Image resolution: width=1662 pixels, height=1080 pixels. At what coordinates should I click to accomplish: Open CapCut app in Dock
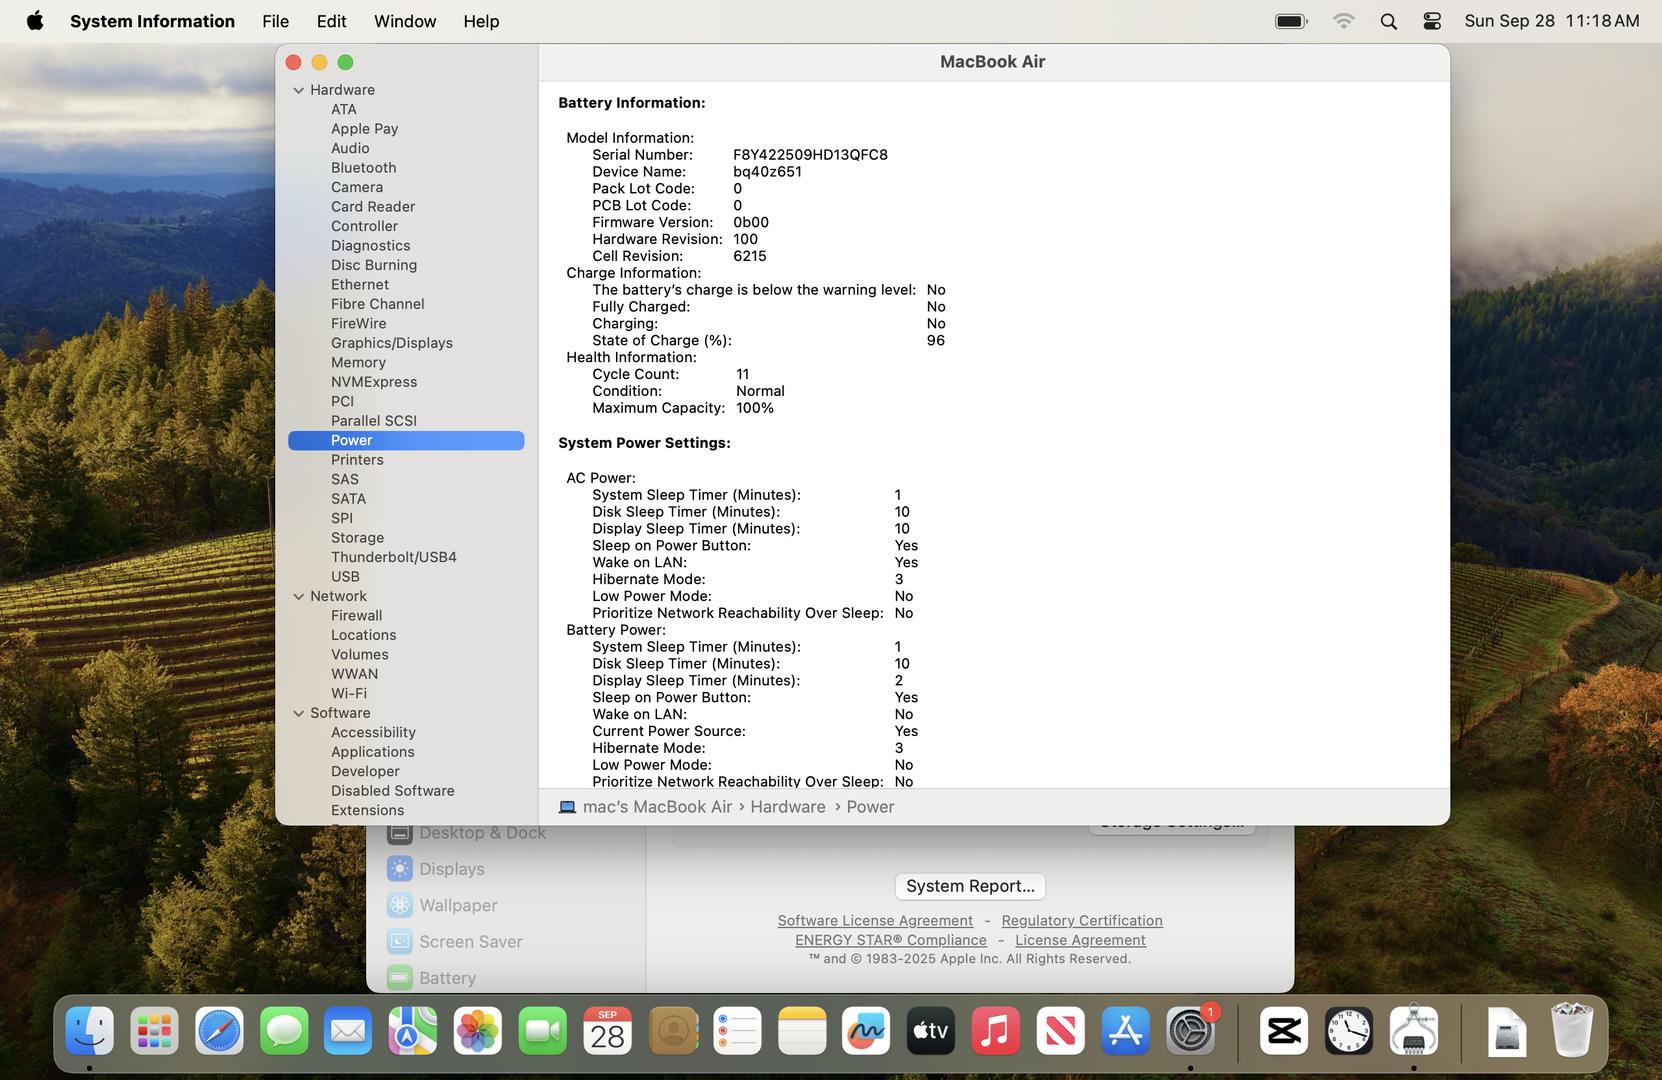click(1284, 1031)
